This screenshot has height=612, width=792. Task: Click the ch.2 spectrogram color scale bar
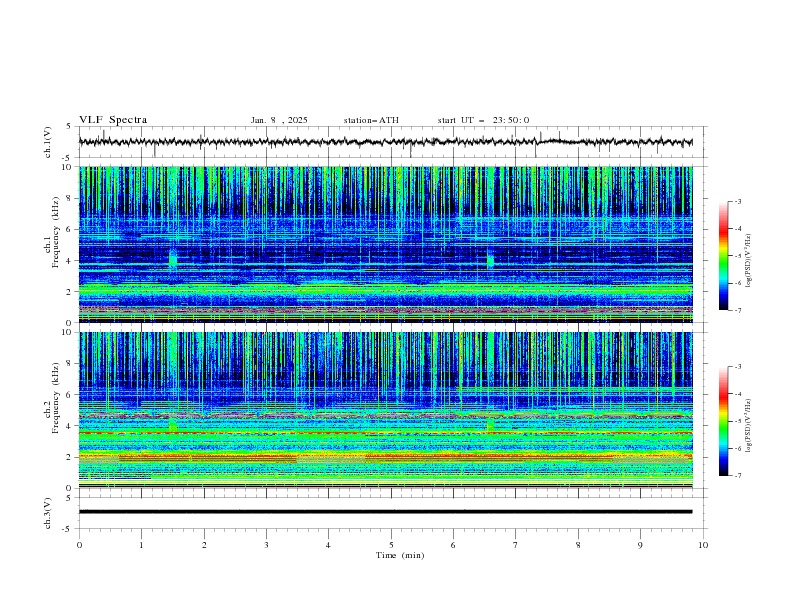click(x=723, y=421)
